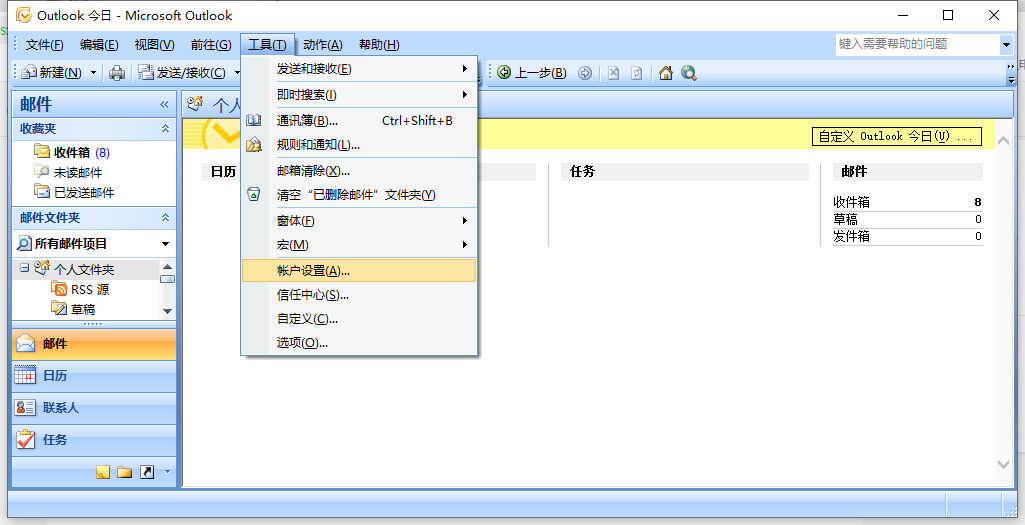Click the home icon in the toolbar
Viewport: 1025px width, 525px height.
click(x=665, y=73)
